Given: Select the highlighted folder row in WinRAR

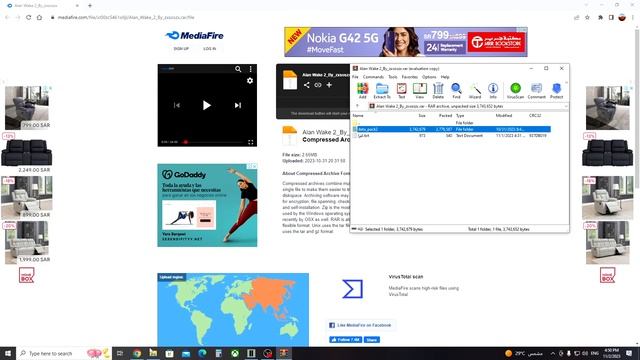Looking at the screenshot, I should (x=451, y=129).
